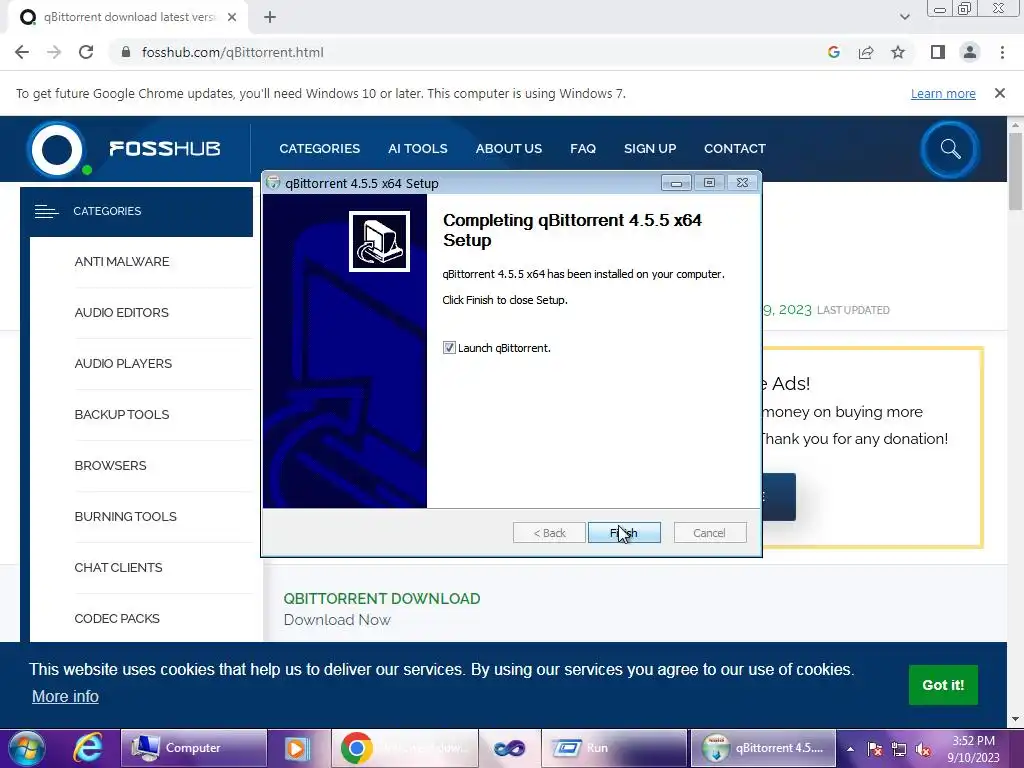Open the CATEGORIES nav menu item
Screen dimensions: 1024x768
pos(319,148)
